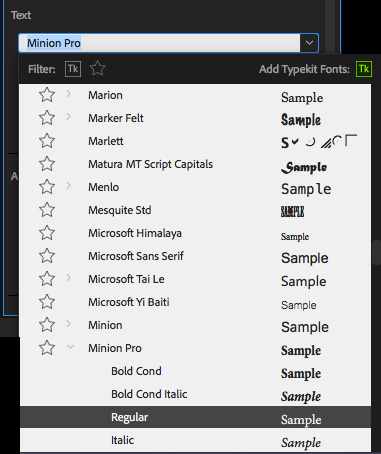Click the Minion Pro font name field
This screenshot has height=454, width=381.
pos(159,43)
